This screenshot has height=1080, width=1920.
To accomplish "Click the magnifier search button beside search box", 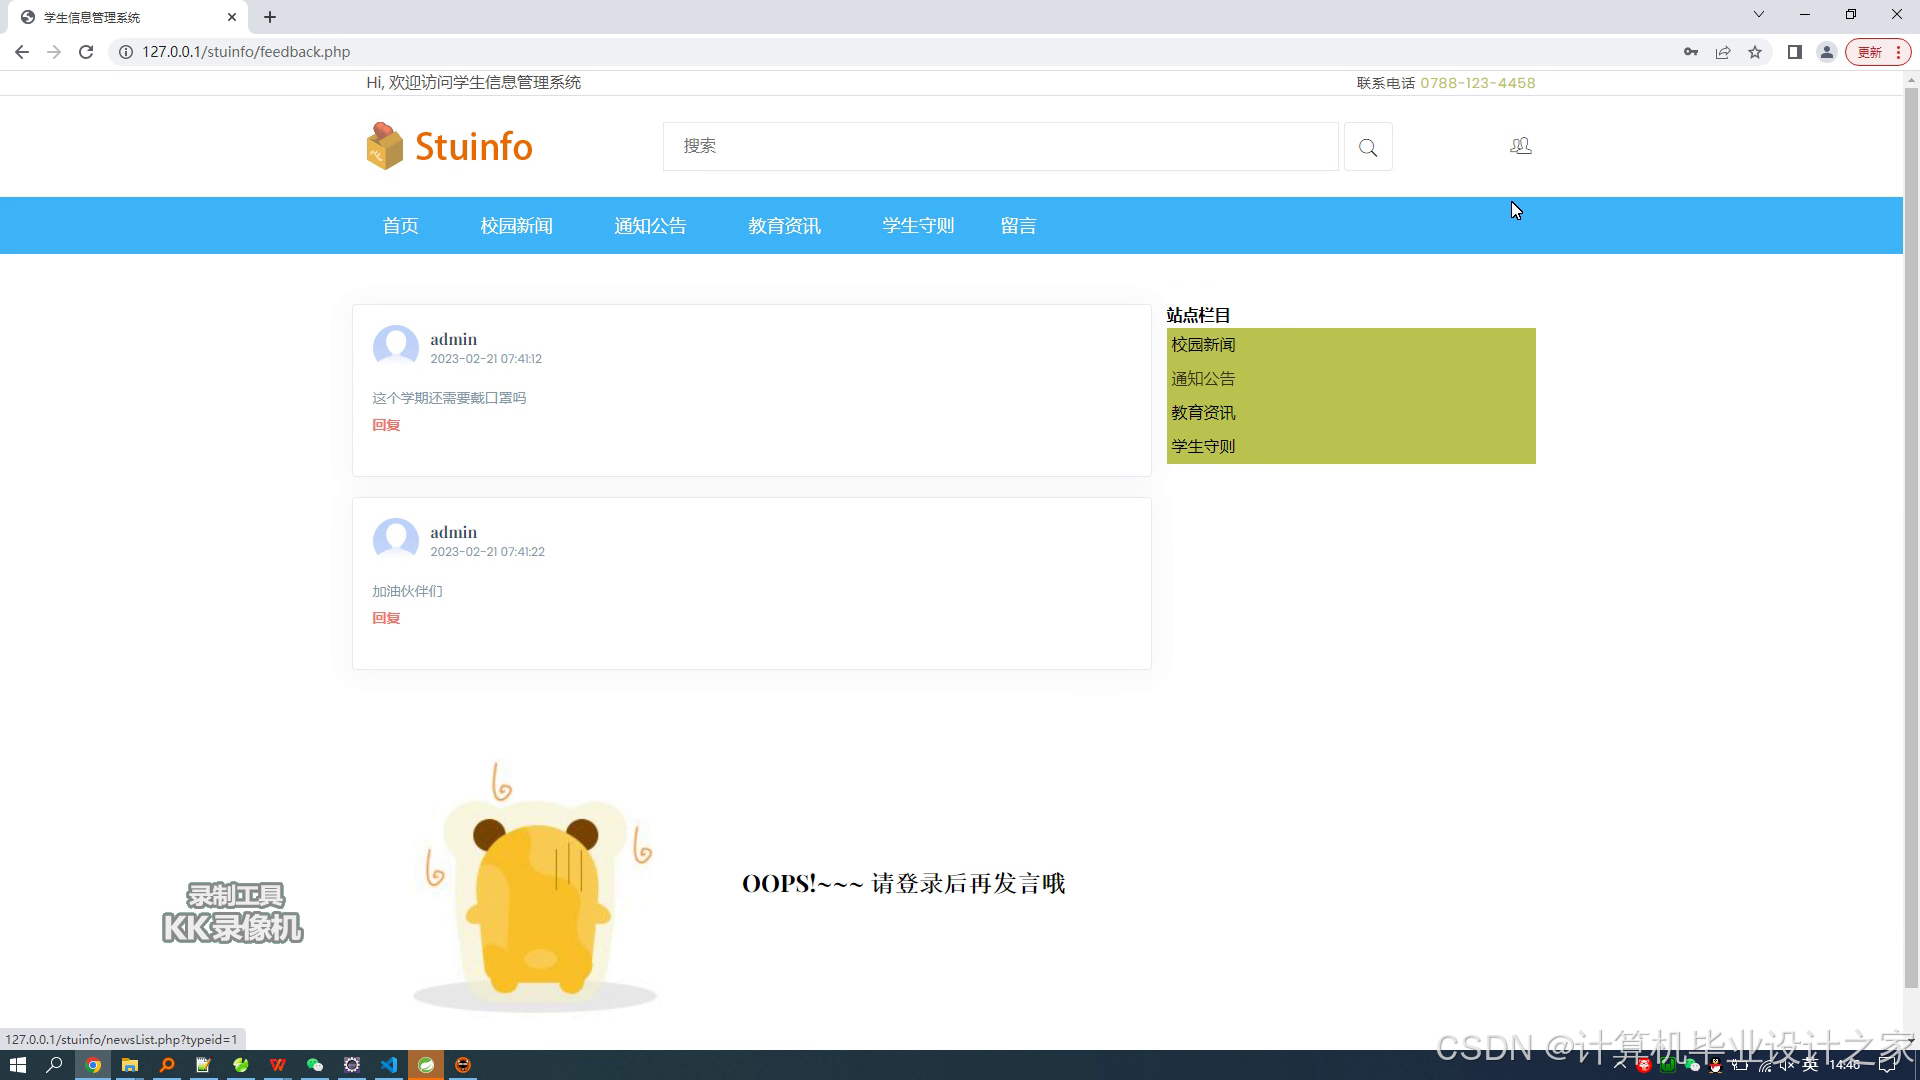I will pyautogui.click(x=1368, y=147).
